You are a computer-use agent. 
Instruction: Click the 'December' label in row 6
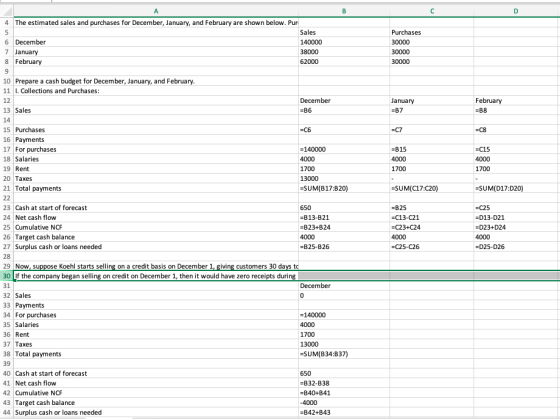tap(30, 42)
